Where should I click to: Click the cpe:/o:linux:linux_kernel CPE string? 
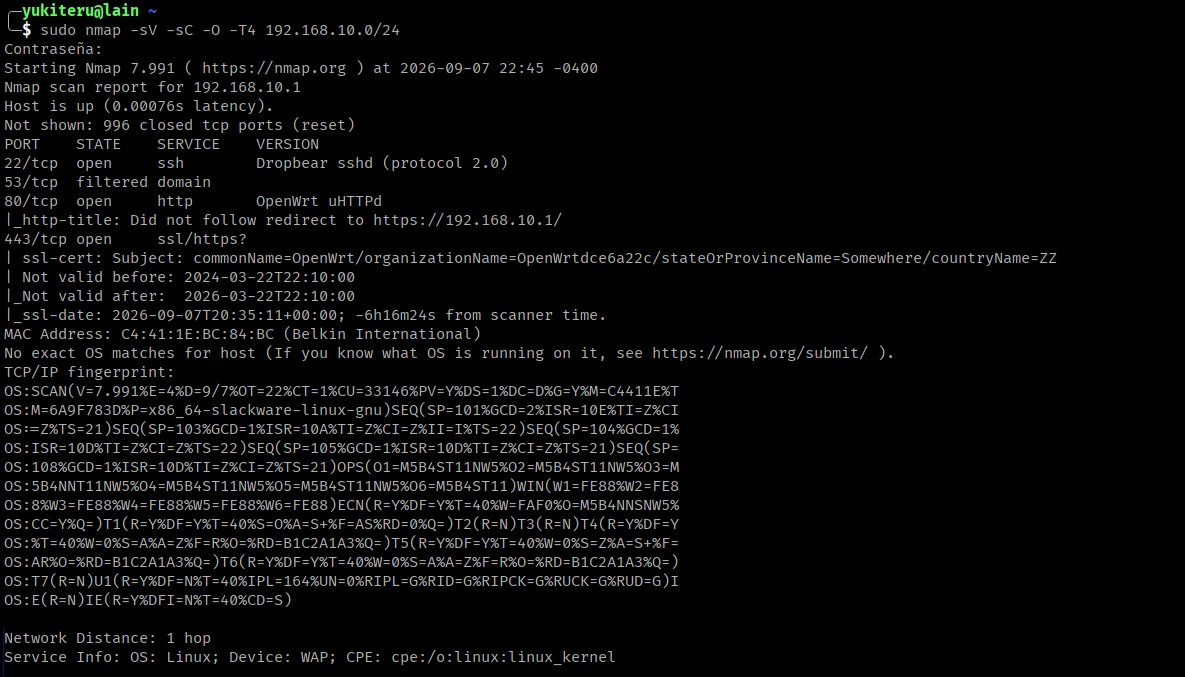[503, 657]
